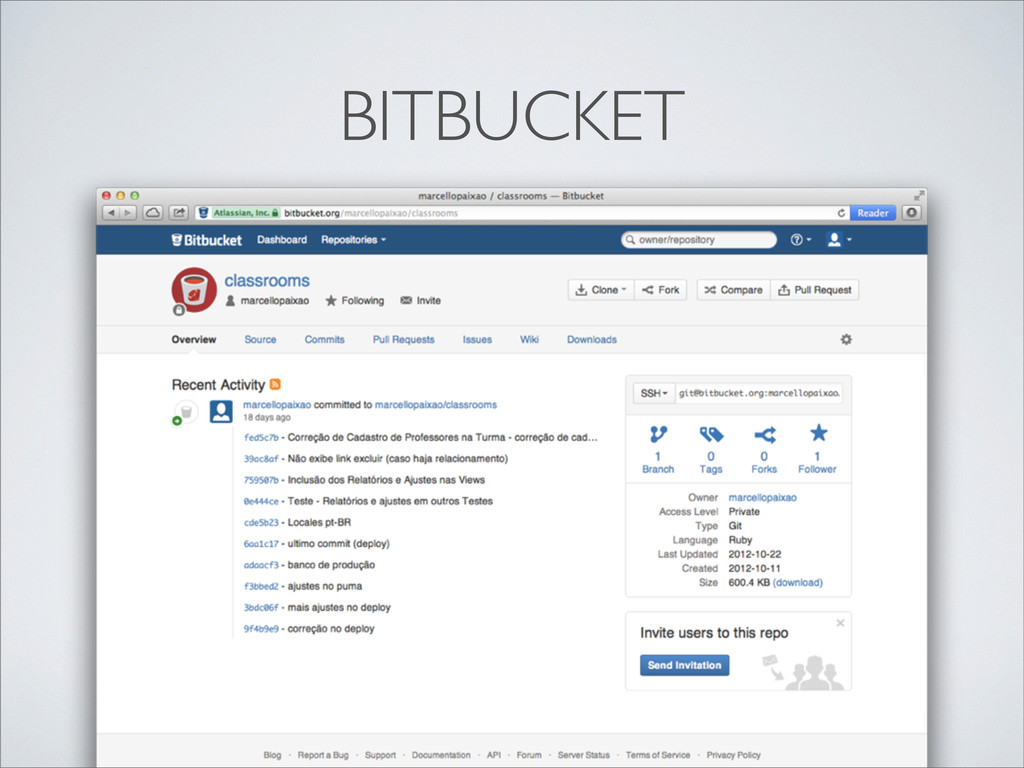1024x768 pixels.
Task: Click the Recent Activity RSS feed icon
Action: point(275,384)
